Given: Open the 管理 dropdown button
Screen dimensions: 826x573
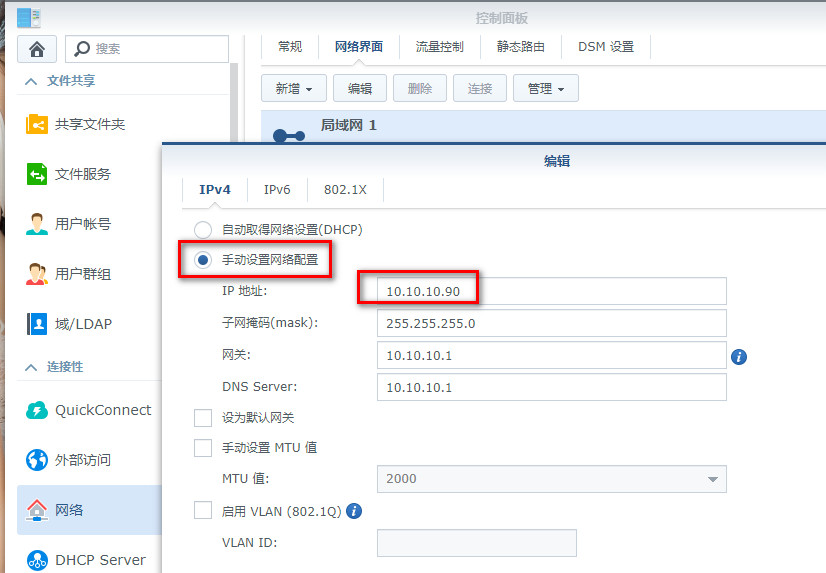Looking at the screenshot, I should (x=546, y=88).
